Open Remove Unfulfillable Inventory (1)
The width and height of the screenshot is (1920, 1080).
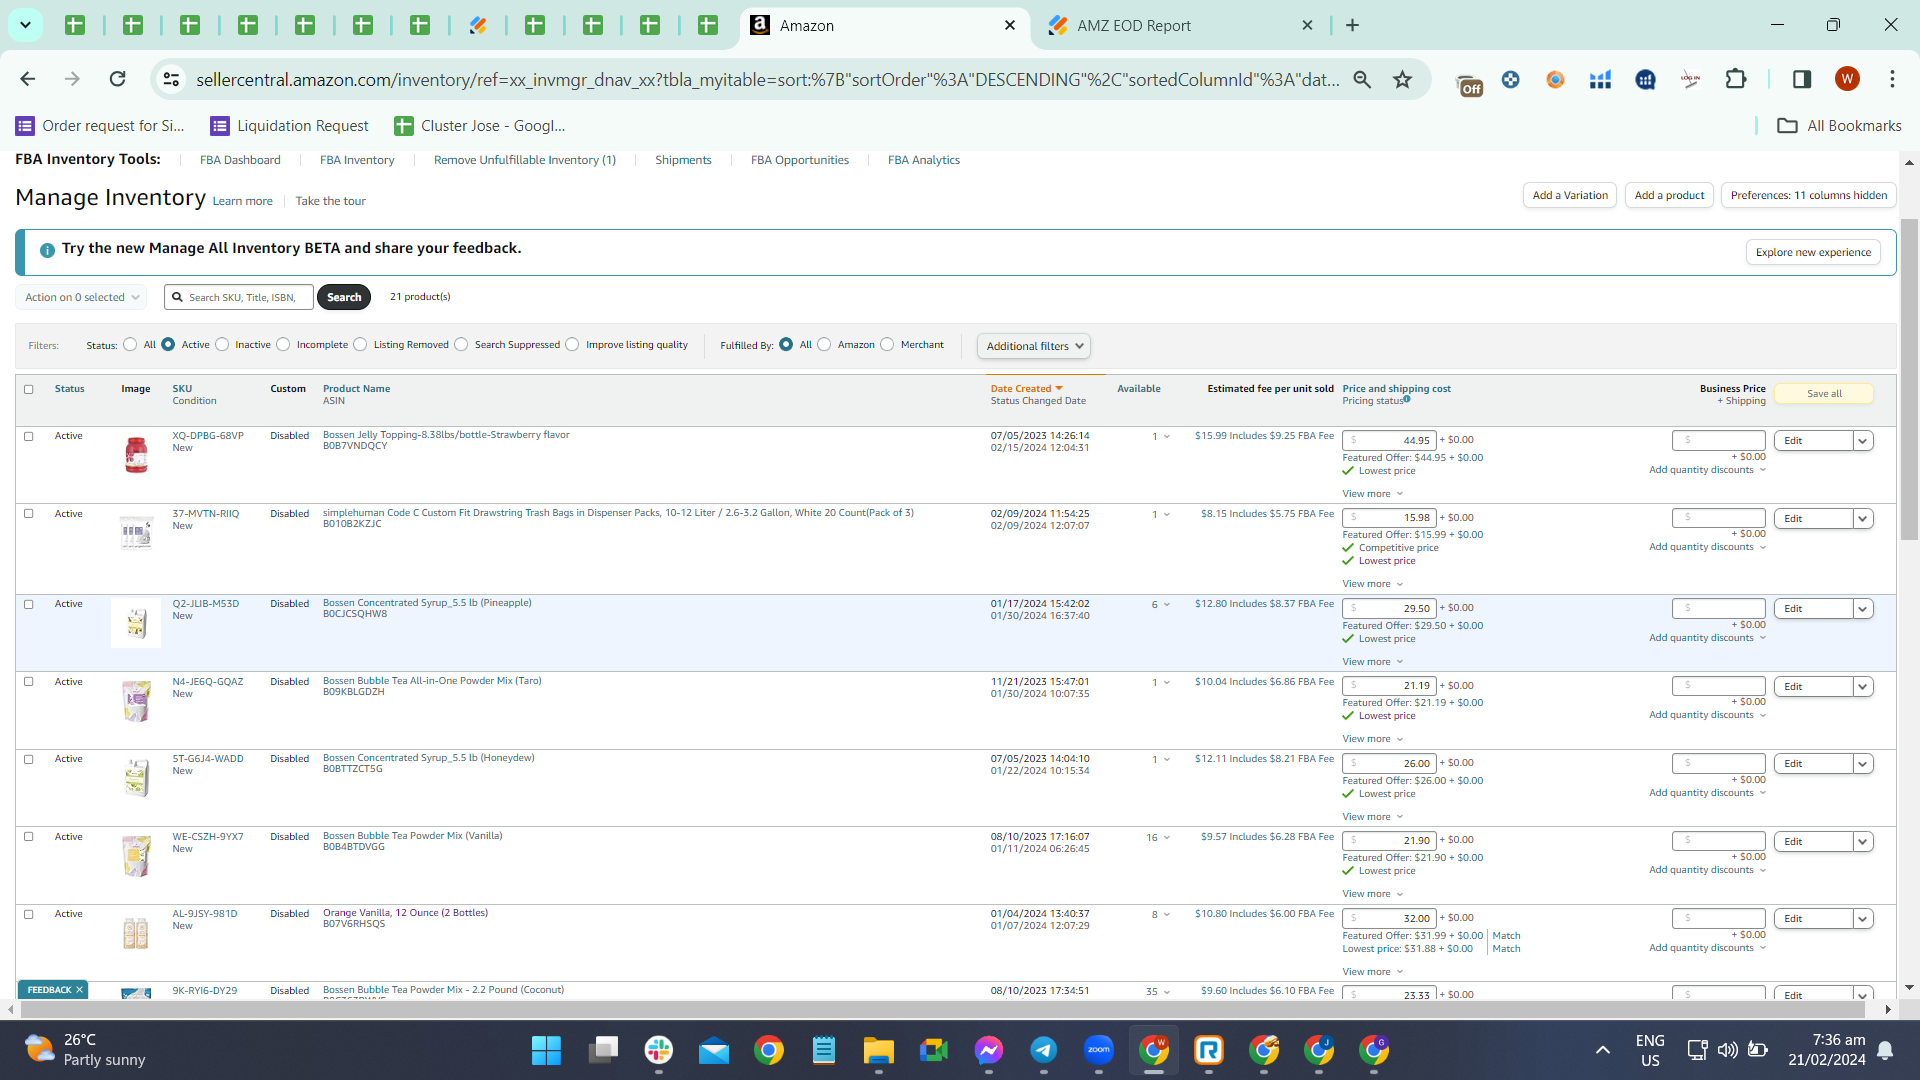pos(525,160)
